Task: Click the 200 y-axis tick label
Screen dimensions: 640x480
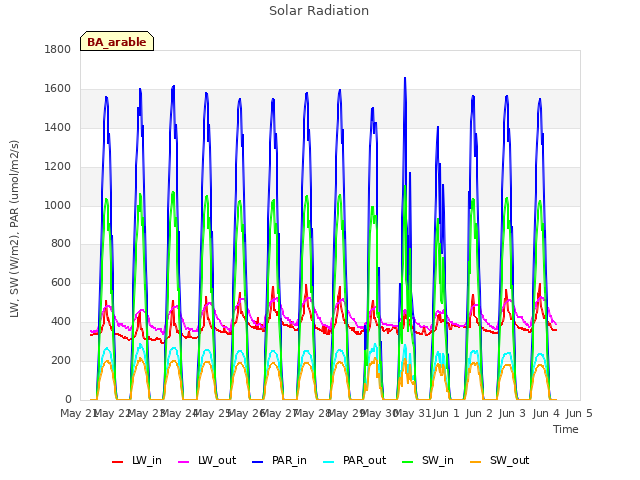Action: coord(61,360)
